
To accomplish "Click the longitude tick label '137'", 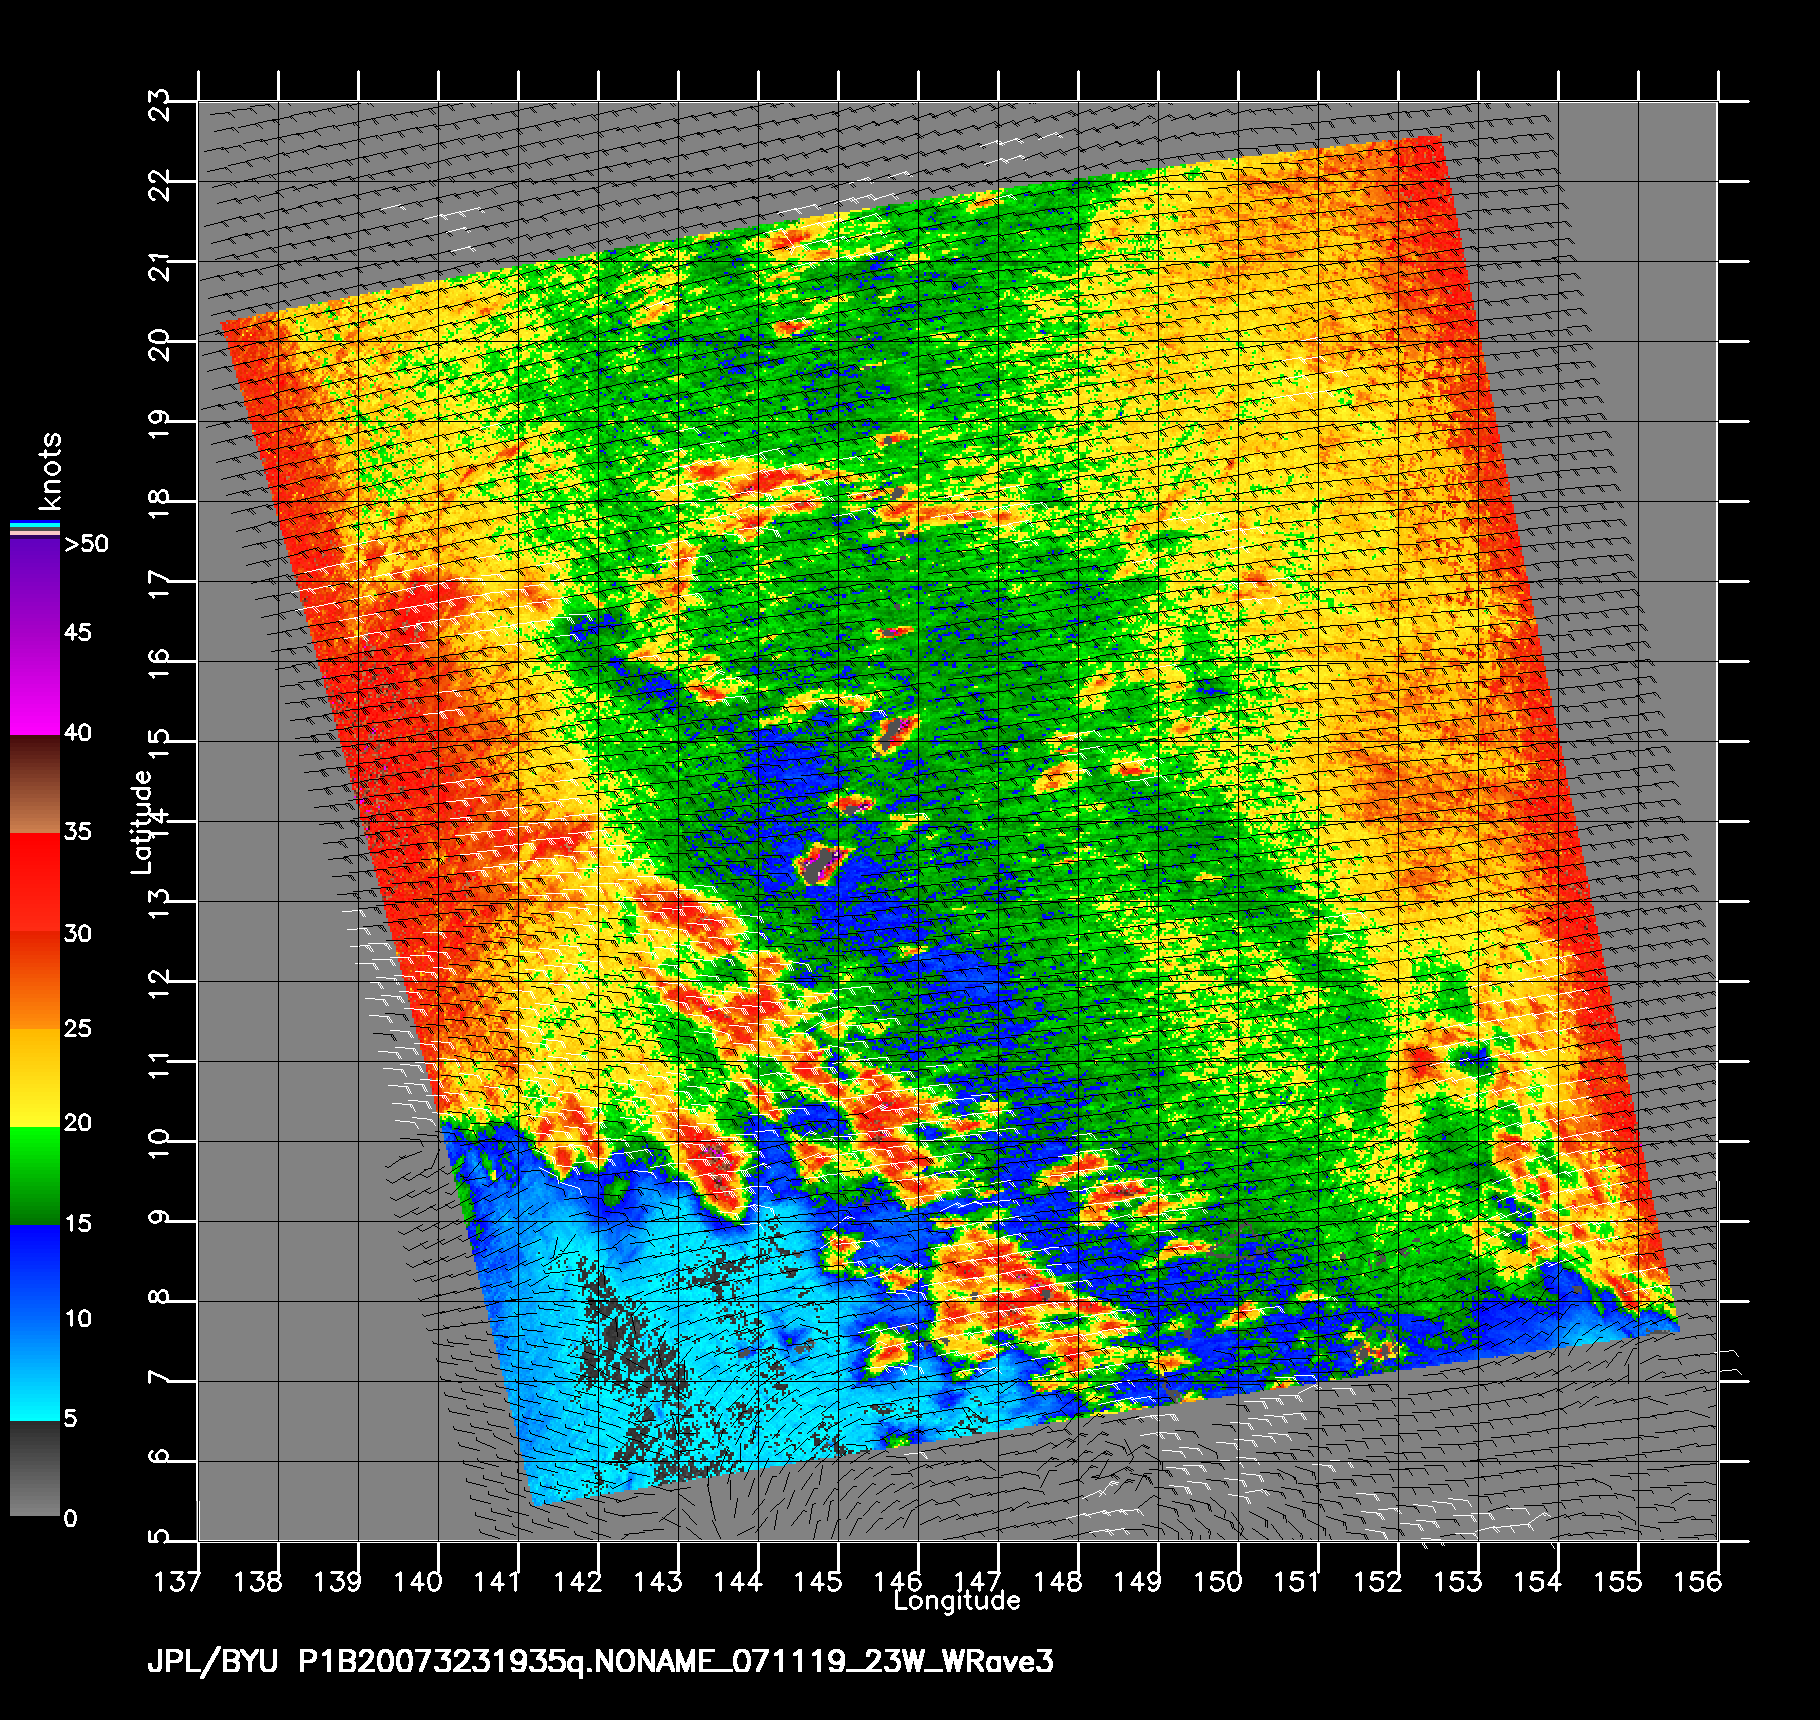I will 176,1581.
